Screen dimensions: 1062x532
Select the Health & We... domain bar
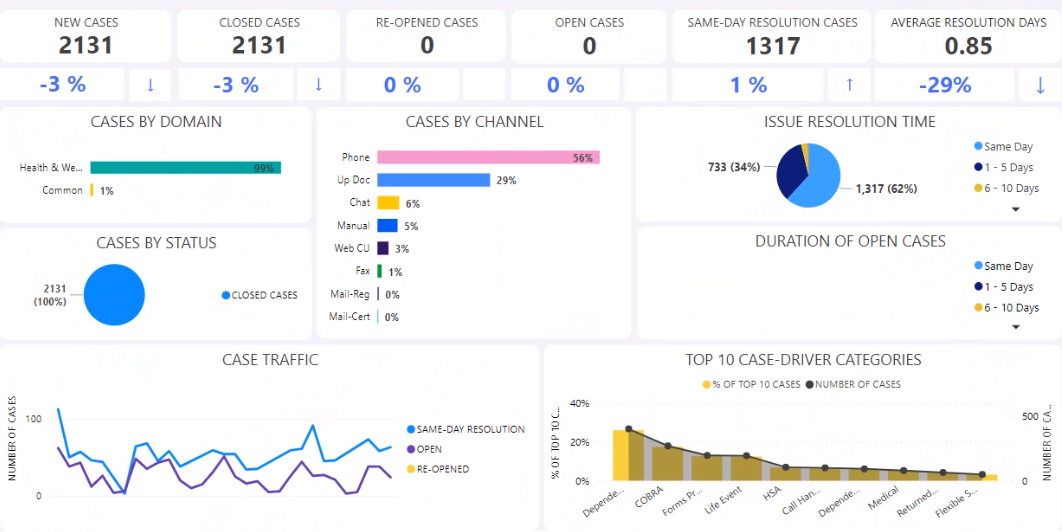[x=185, y=168]
